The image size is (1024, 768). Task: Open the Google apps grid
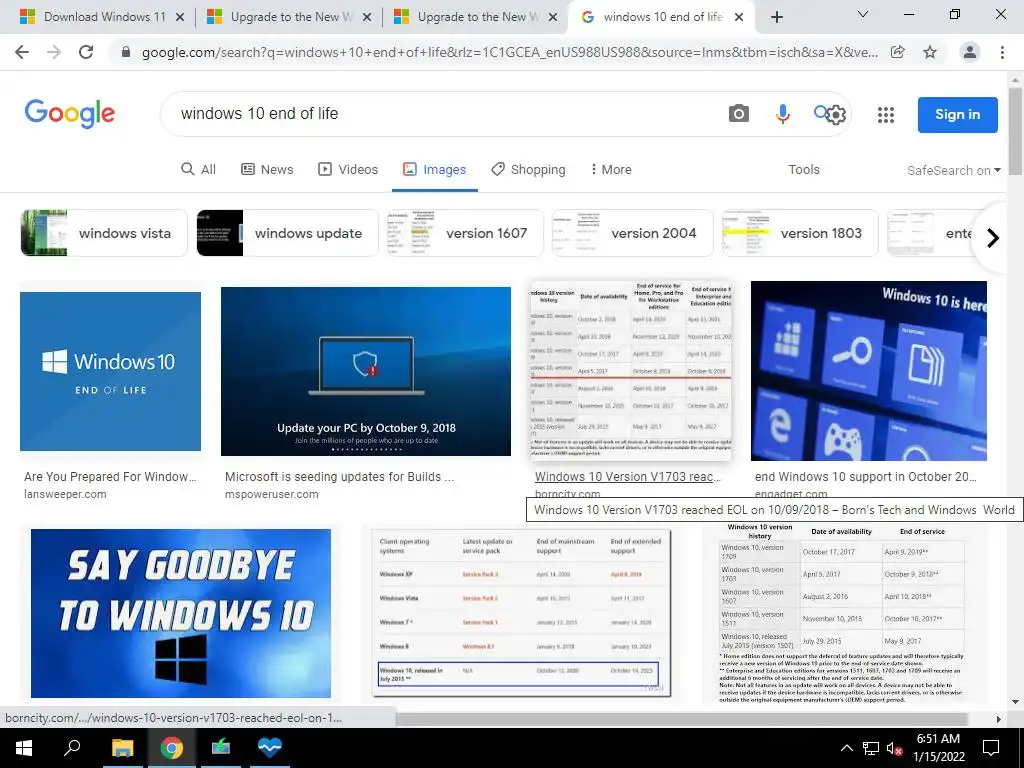coord(886,115)
